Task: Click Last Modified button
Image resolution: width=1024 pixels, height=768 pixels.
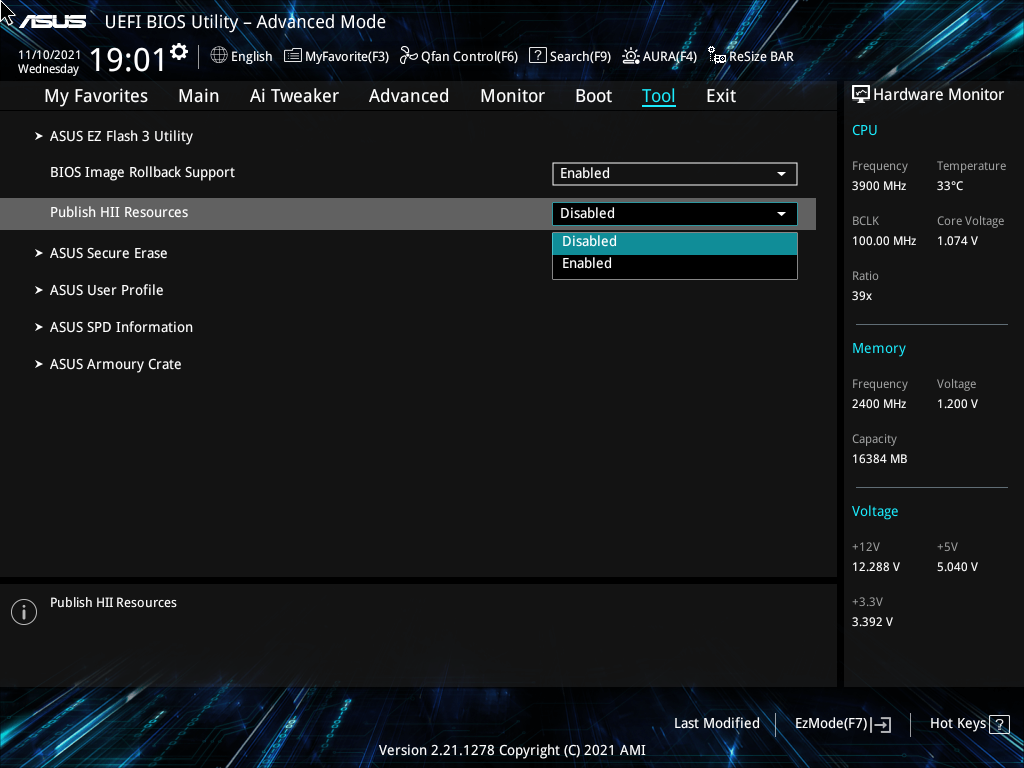Action: click(716, 724)
